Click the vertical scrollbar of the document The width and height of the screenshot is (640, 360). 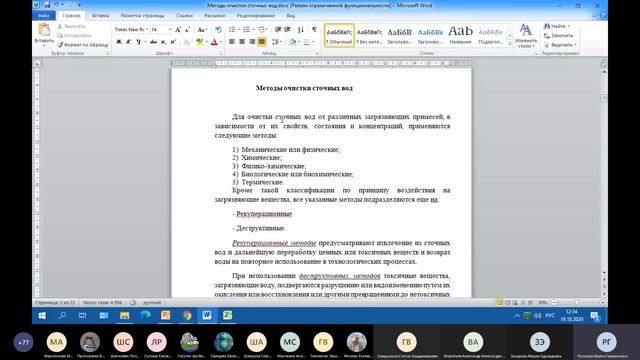coord(604,171)
